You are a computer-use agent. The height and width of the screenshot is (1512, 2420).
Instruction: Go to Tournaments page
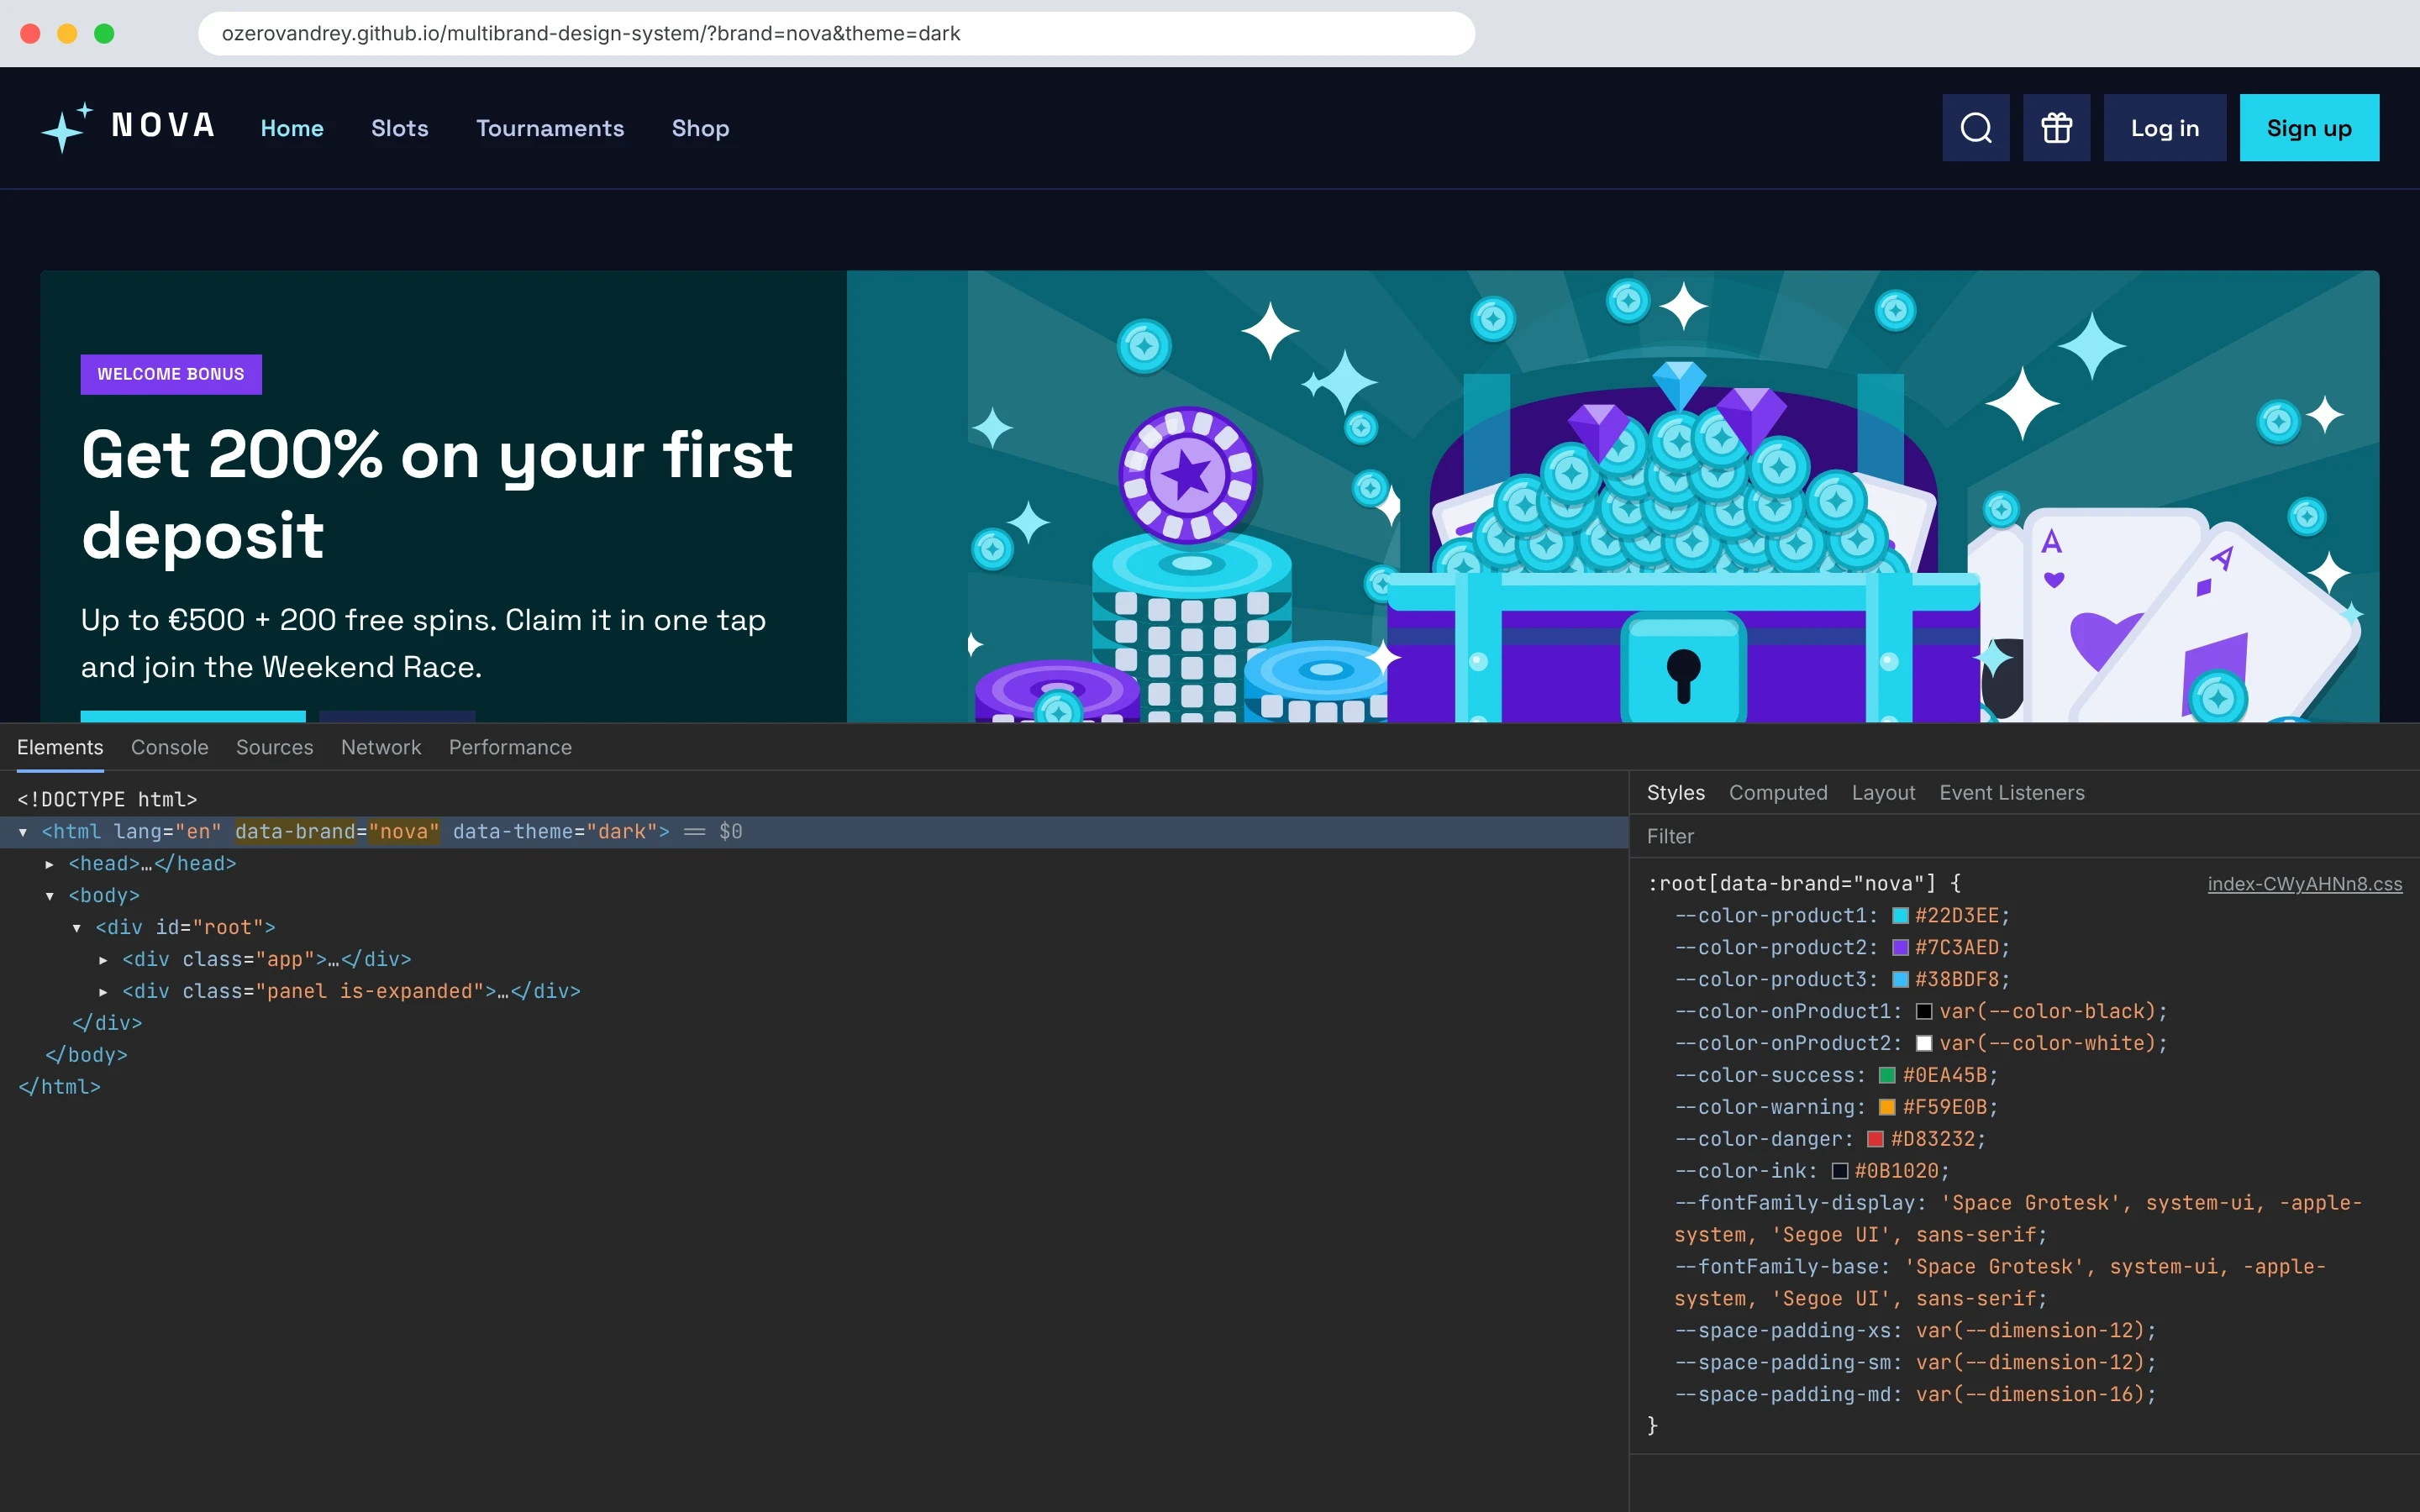pyautogui.click(x=550, y=128)
